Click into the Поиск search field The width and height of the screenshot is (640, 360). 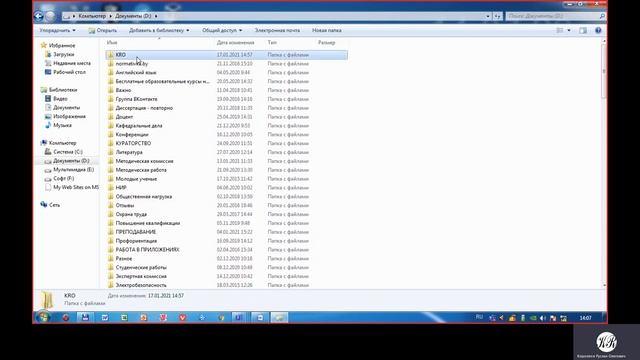[x=551, y=16]
